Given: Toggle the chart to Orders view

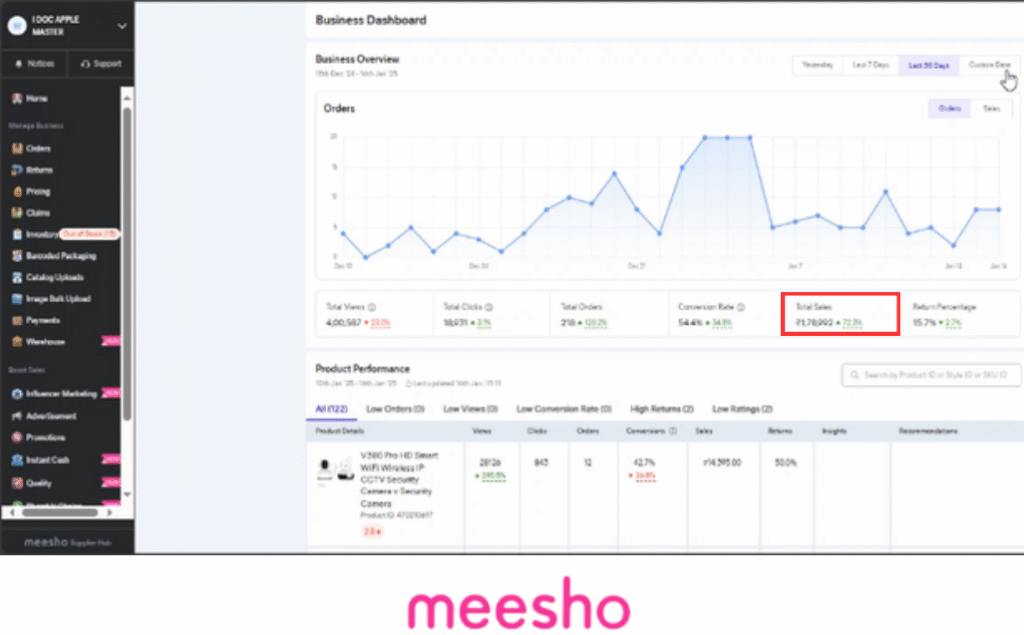Looking at the screenshot, I should [x=950, y=108].
